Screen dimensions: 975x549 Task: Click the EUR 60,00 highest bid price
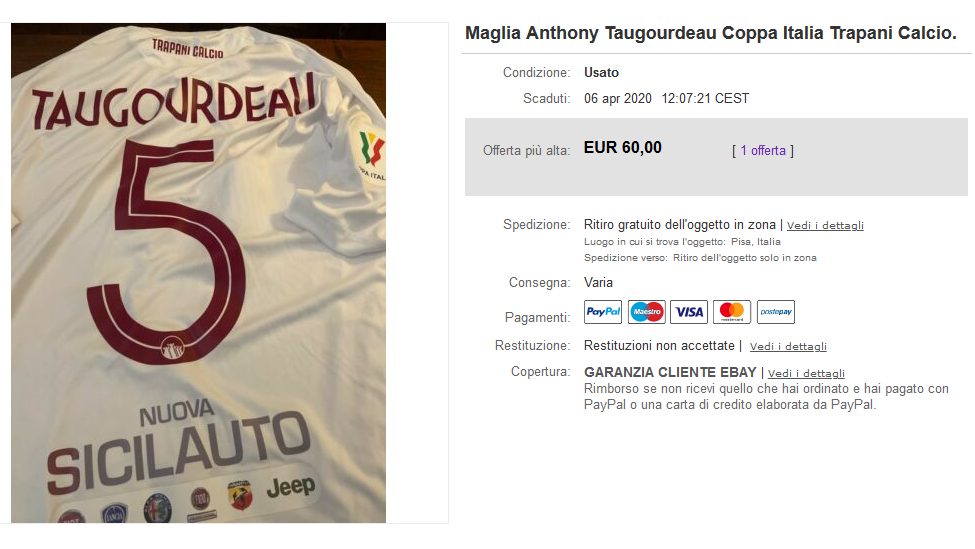622,147
